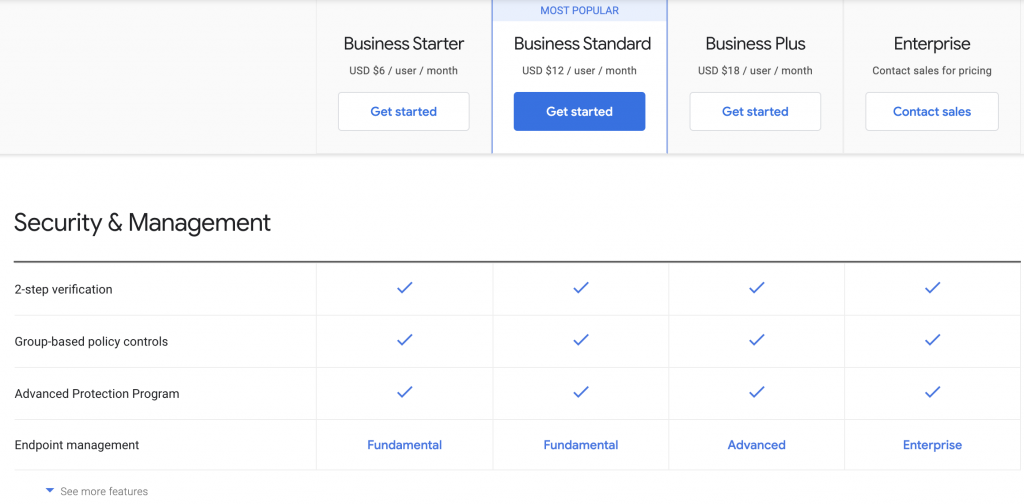Click Enterprise's Group-based policy controls checkmark
Image resolution: width=1024 pixels, height=504 pixels.
coord(933,339)
